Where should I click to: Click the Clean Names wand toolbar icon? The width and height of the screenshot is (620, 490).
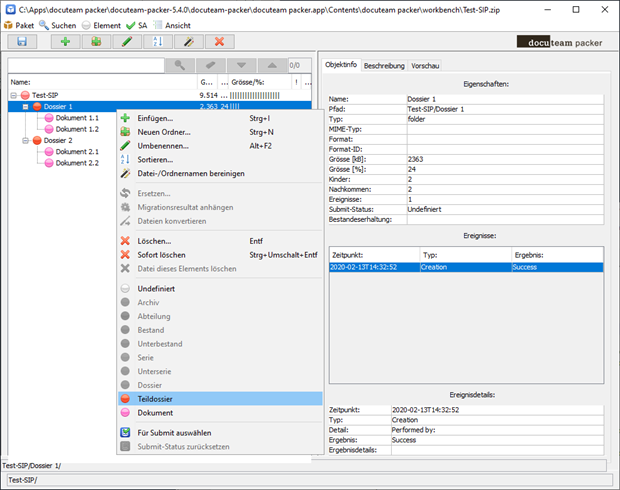187,42
